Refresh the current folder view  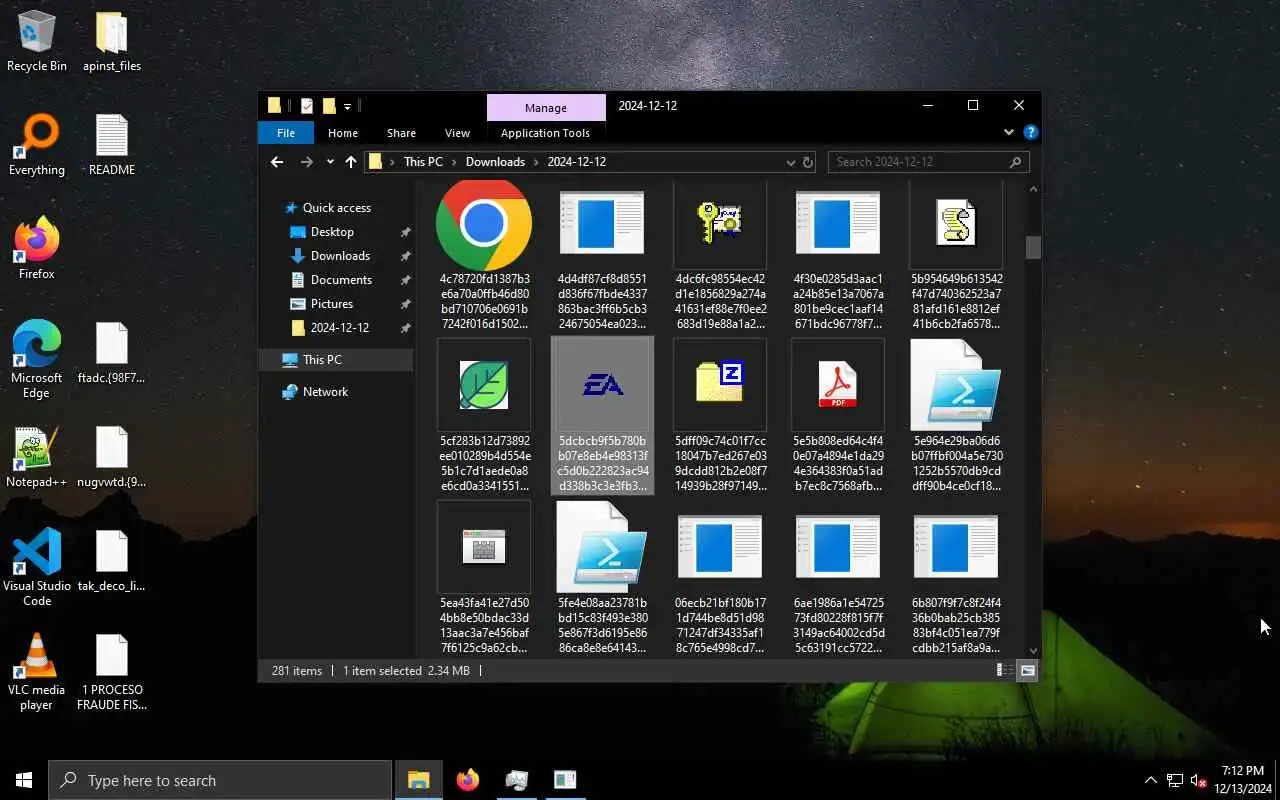(x=808, y=162)
